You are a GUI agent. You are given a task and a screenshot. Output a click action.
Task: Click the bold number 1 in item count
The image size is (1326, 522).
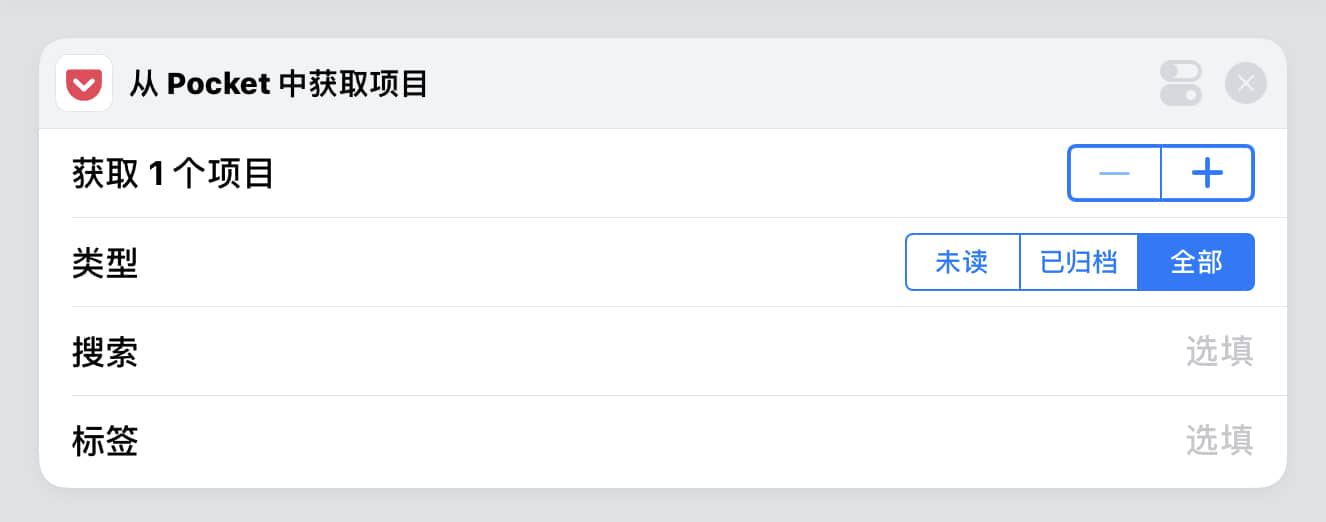click(156, 174)
